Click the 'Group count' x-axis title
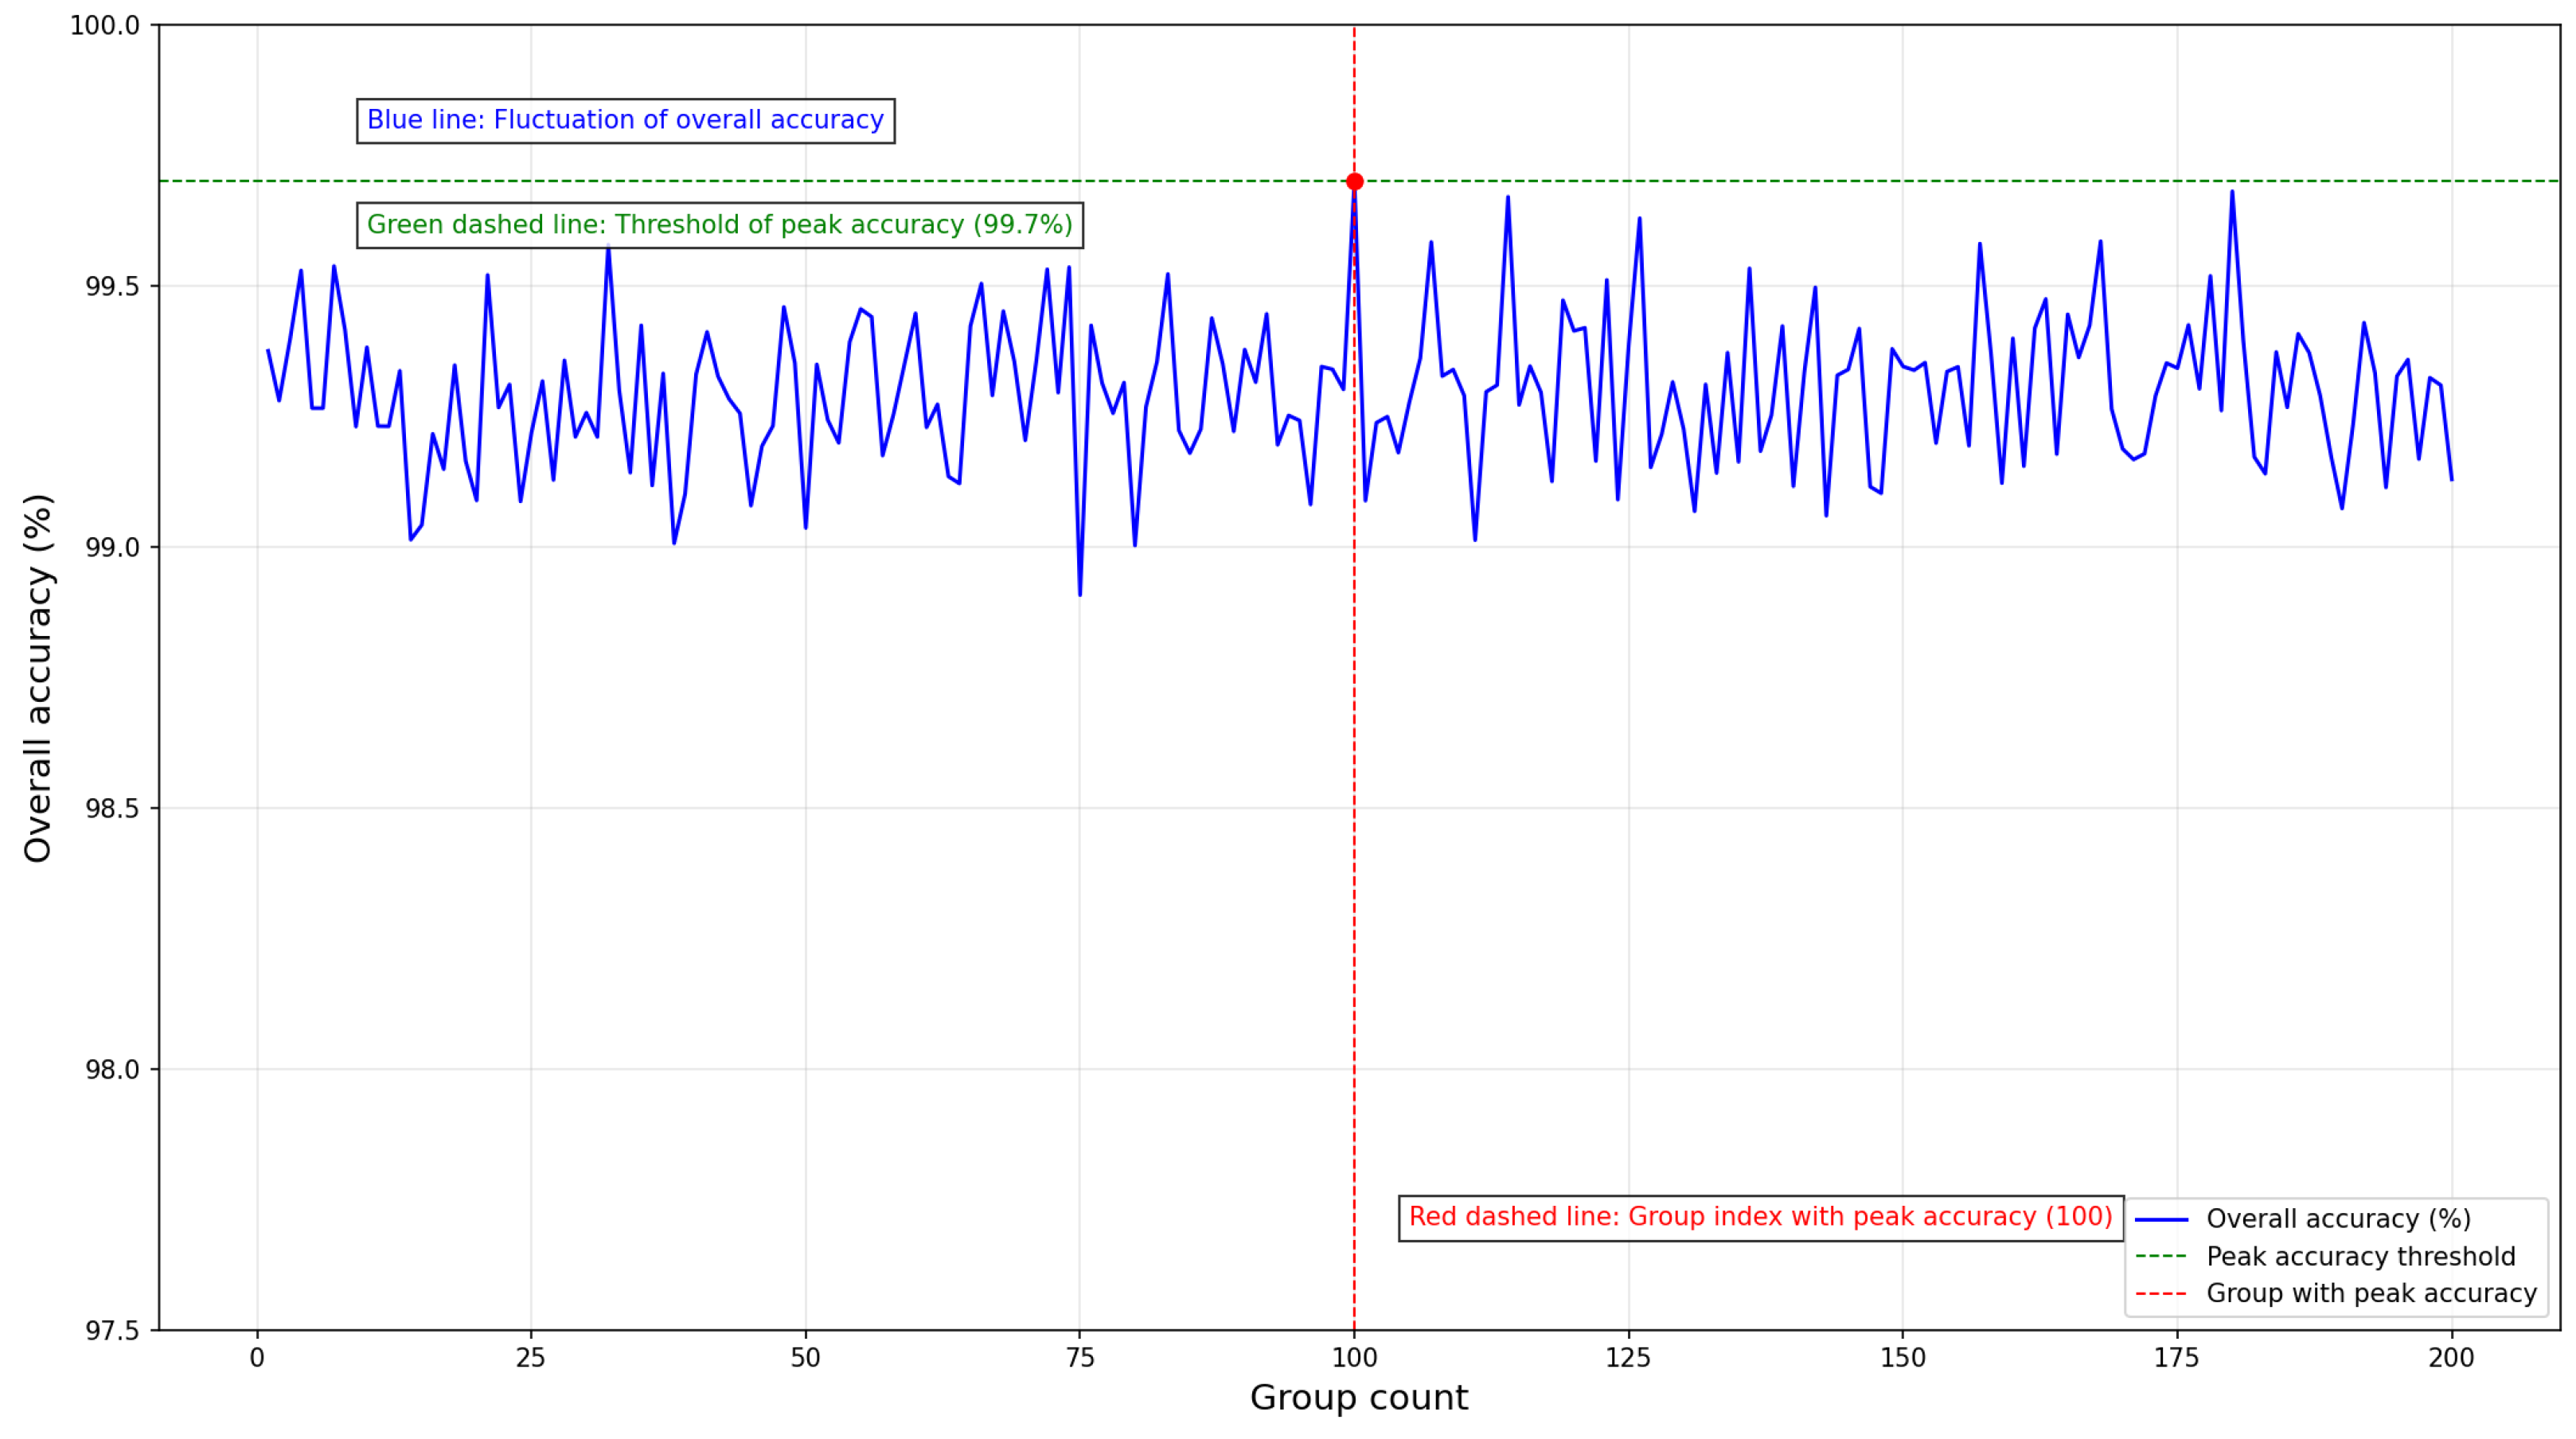2576x1439 pixels. 1358,1397
